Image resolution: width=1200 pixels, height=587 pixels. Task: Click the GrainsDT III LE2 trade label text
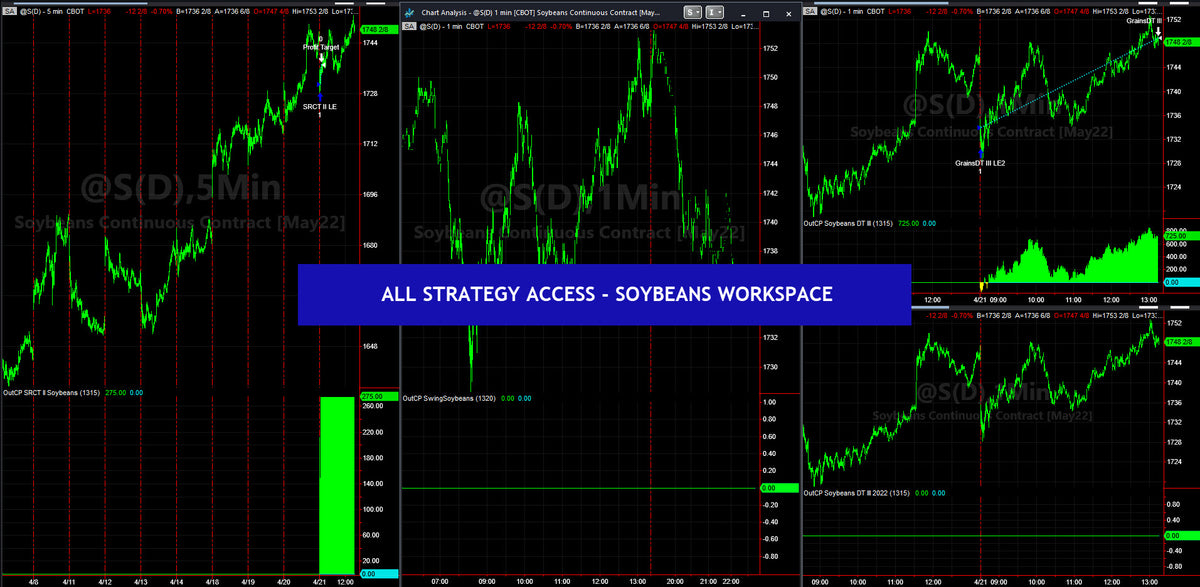[980, 162]
